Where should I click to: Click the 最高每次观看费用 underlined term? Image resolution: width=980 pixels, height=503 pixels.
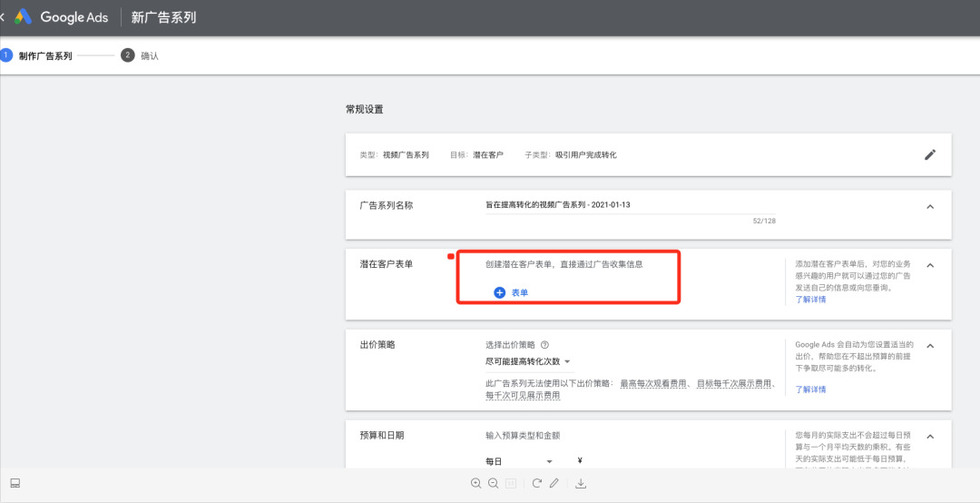tap(651, 384)
